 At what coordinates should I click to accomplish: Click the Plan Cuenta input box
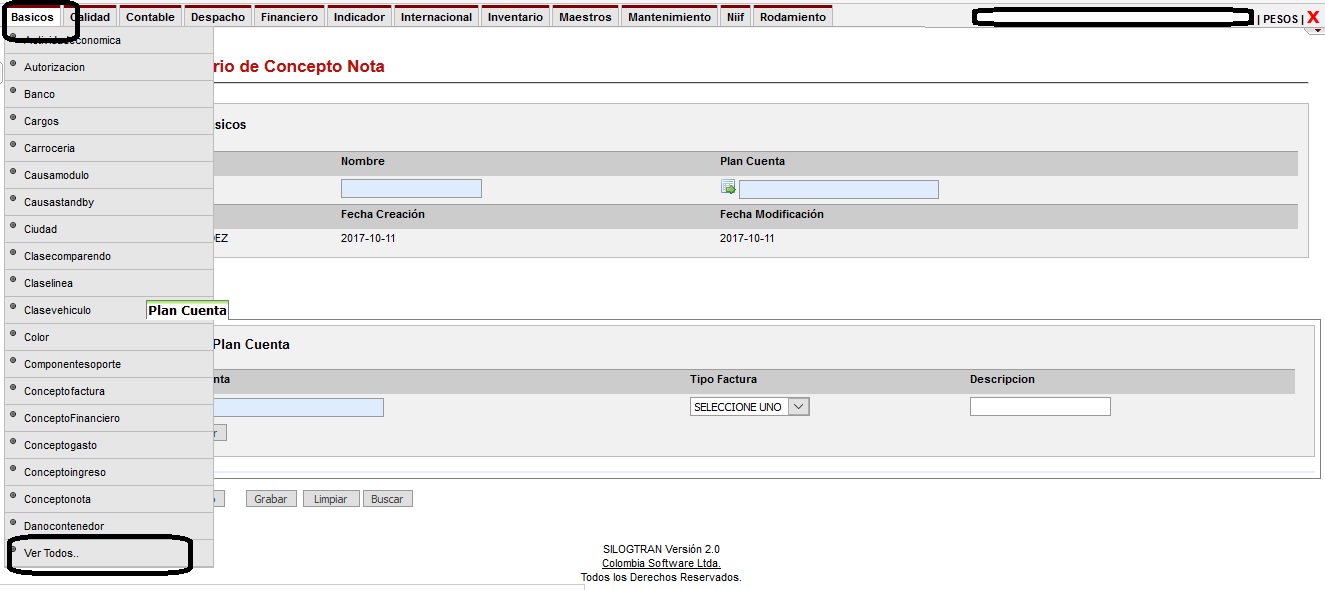(x=838, y=189)
